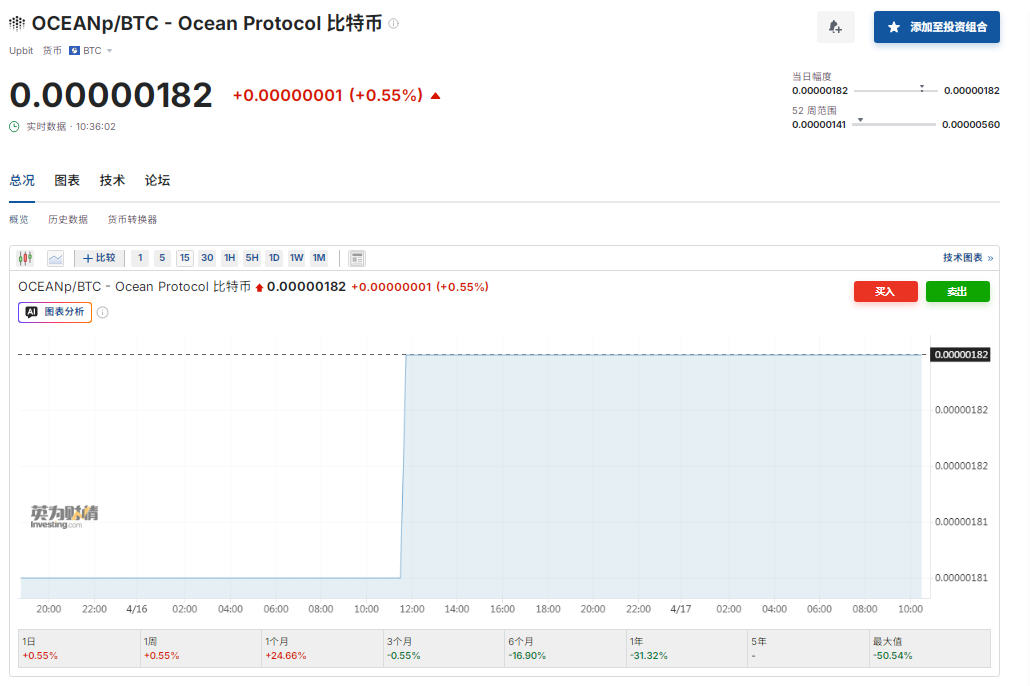The width and height of the screenshot is (1030, 686).
Task: Click the Upbit exchange label
Action: coord(21,51)
